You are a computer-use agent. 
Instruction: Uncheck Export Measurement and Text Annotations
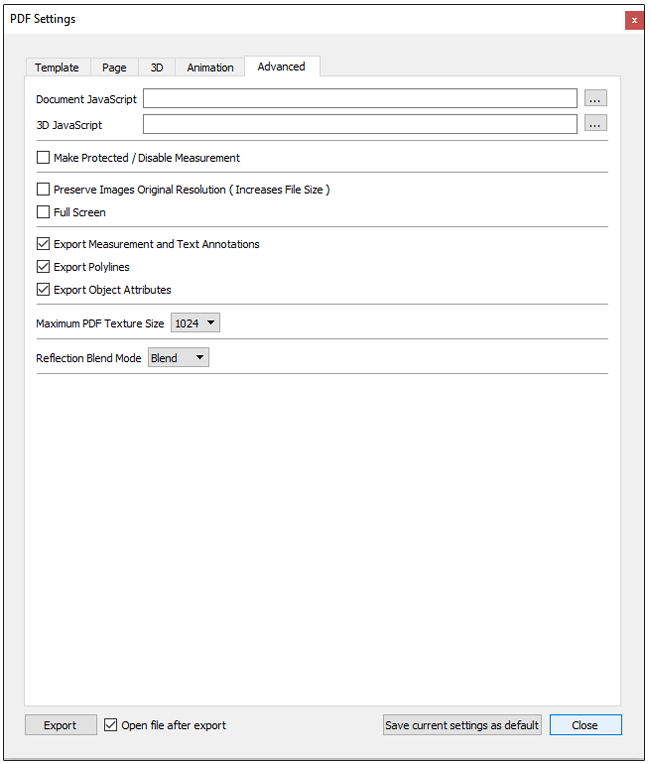coord(43,244)
